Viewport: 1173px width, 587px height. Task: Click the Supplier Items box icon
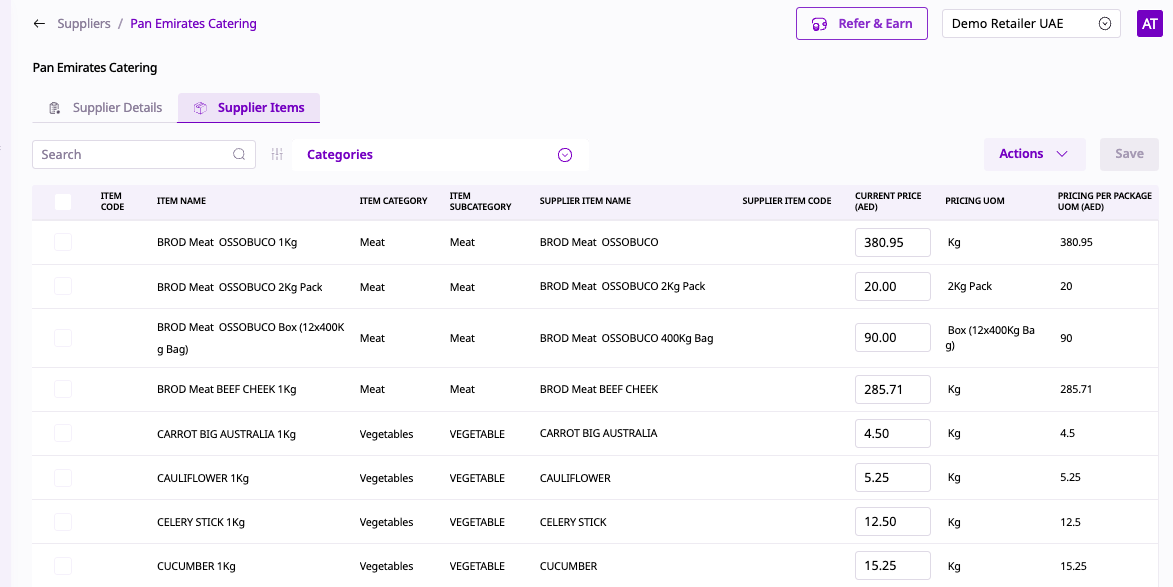(200, 108)
